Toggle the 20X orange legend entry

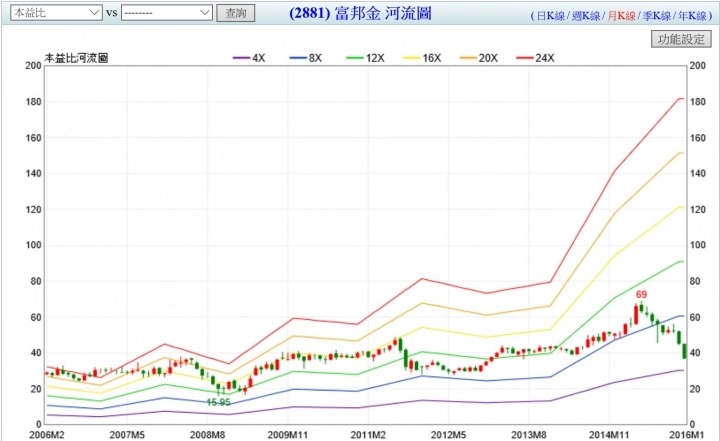point(478,58)
